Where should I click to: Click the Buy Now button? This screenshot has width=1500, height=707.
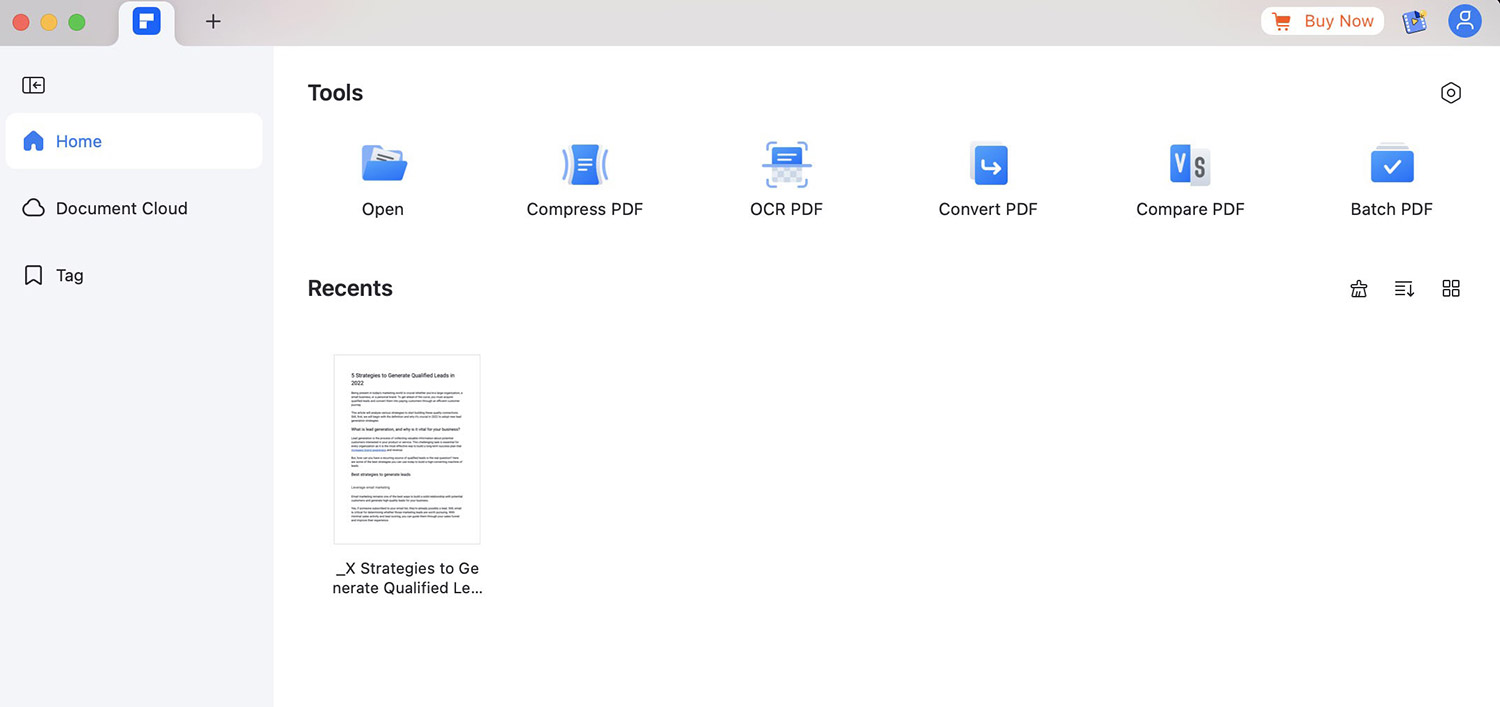click(x=1323, y=21)
